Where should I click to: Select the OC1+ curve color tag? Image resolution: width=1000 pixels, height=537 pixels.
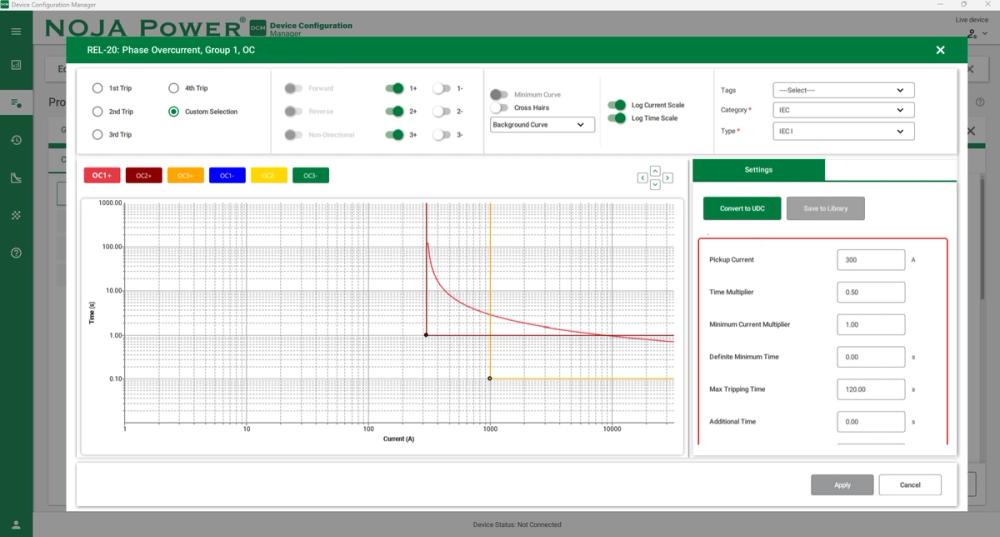click(102, 175)
